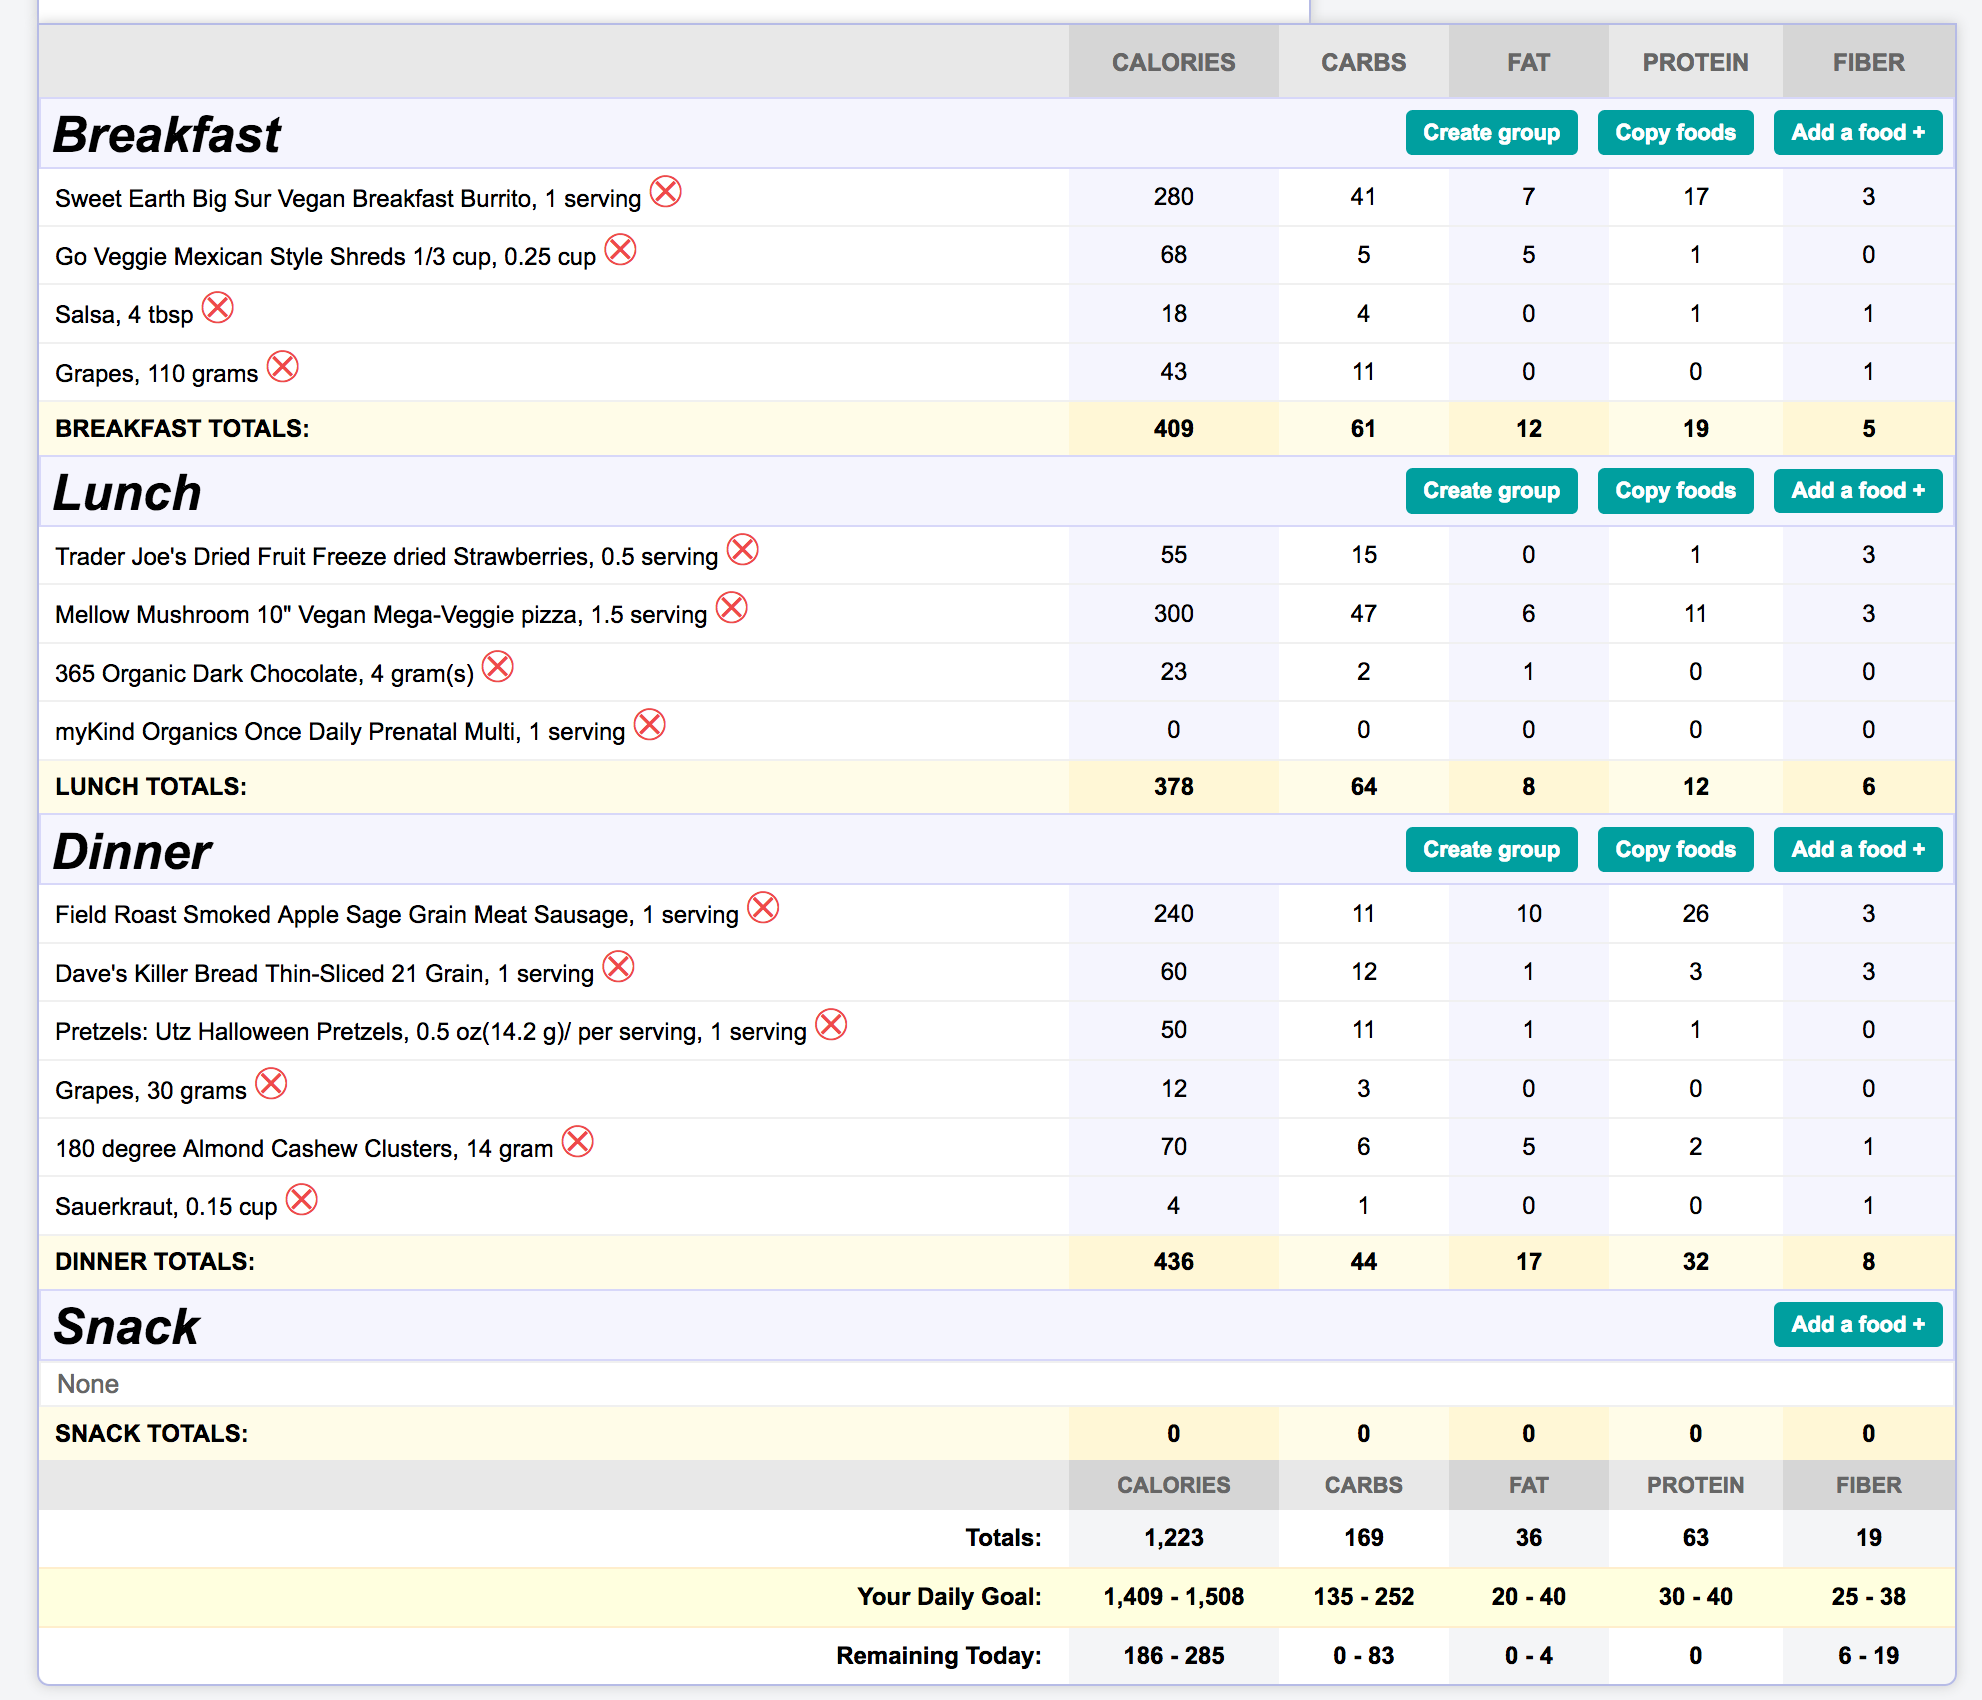Click Copy foods for Breakfast
The image size is (1982, 1700).
pos(1675,133)
